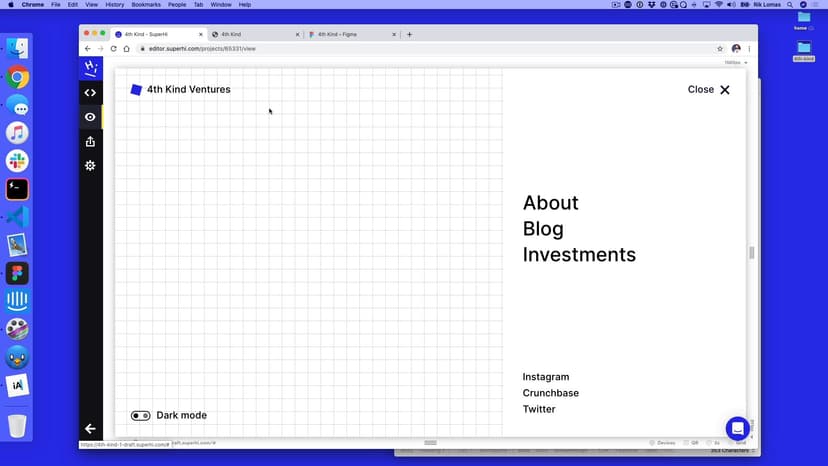Toggle the QR option in bottom bar
This screenshot has height=466, width=828.
pos(692,442)
